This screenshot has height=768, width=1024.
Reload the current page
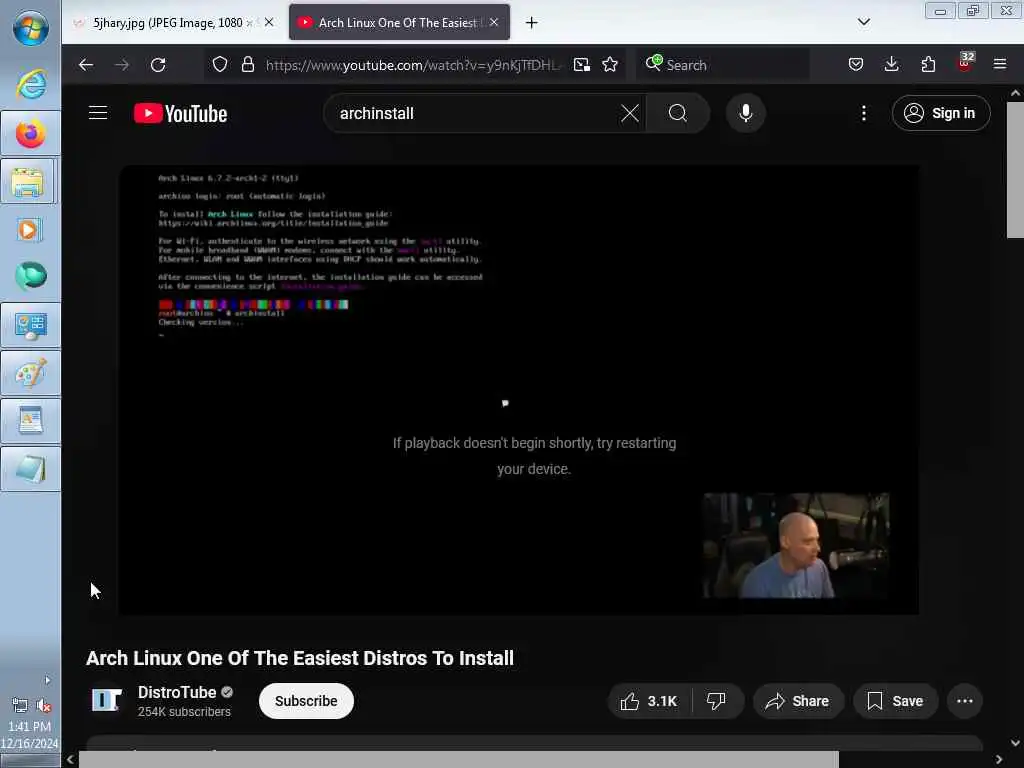click(158, 65)
